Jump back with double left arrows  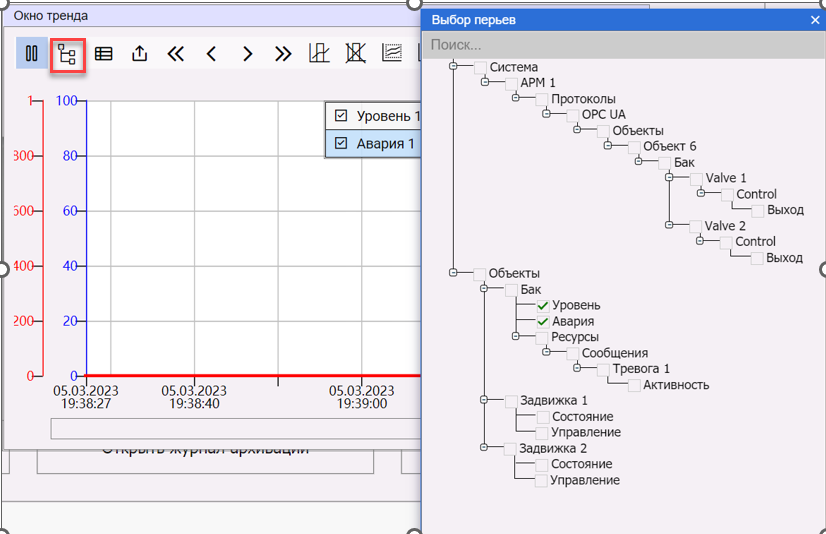coord(176,54)
